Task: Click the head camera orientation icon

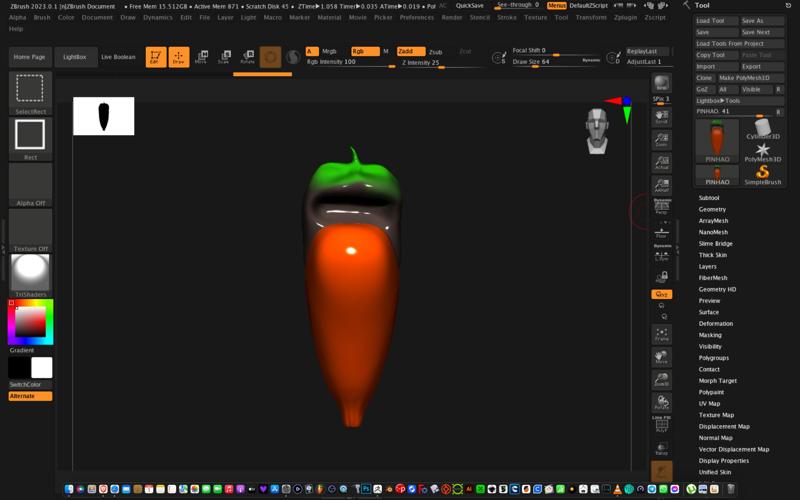Action: pyautogui.click(x=597, y=131)
